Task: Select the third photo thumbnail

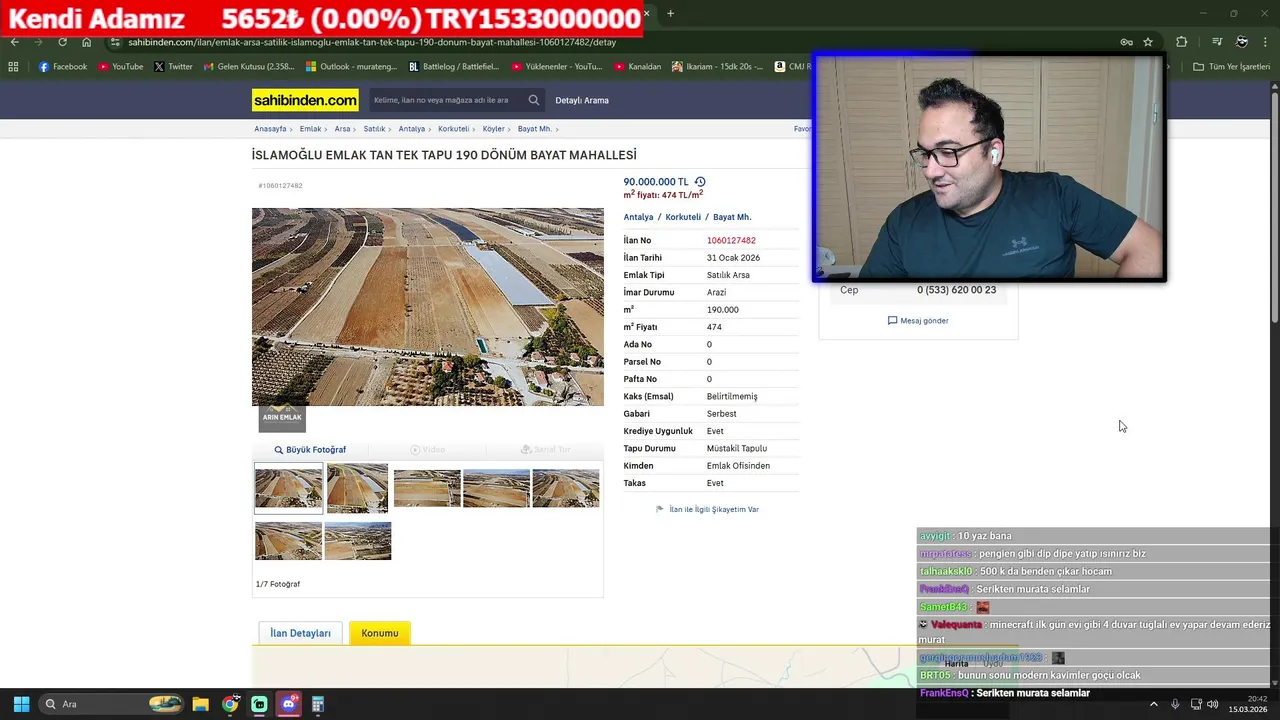Action: point(427,488)
